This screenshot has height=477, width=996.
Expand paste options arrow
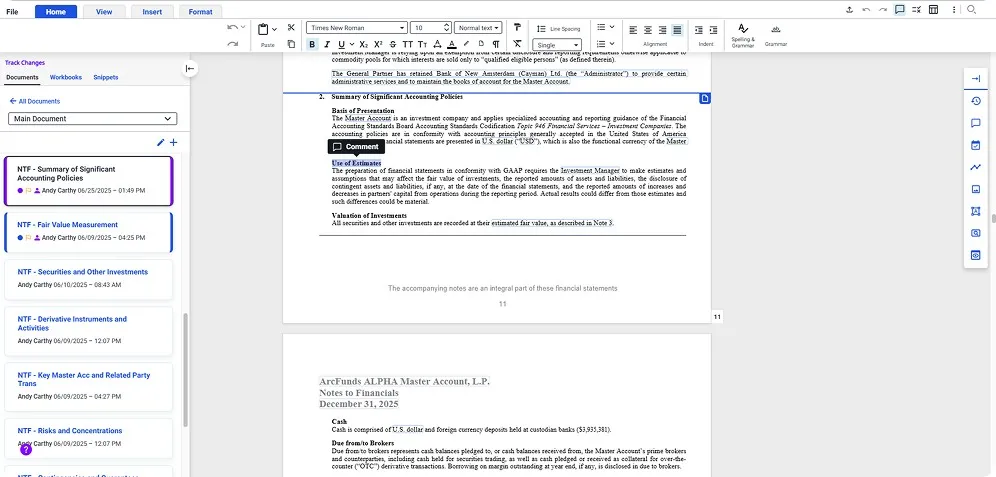[274, 29]
